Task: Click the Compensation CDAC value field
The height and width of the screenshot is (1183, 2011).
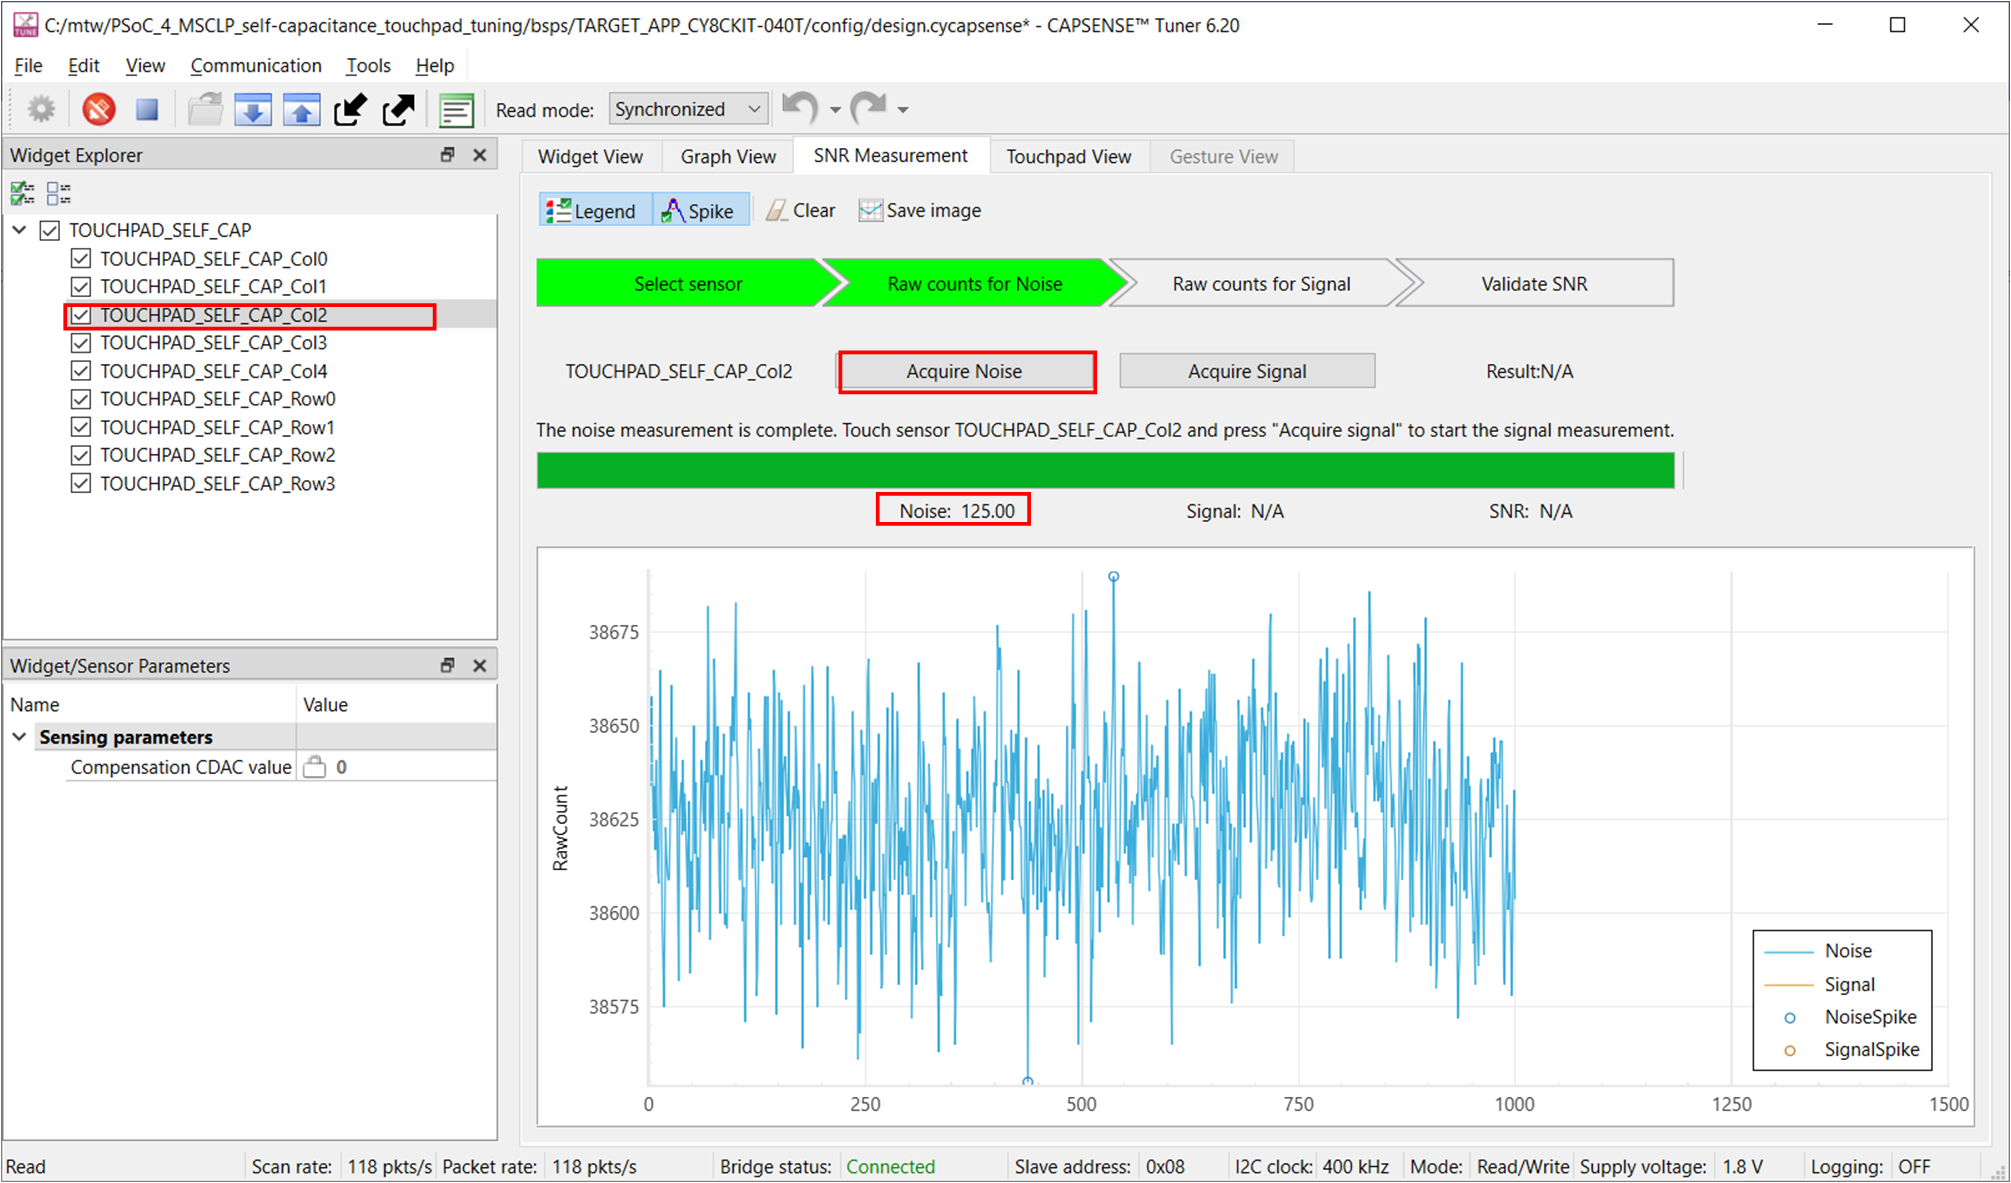Action: click(x=396, y=767)
